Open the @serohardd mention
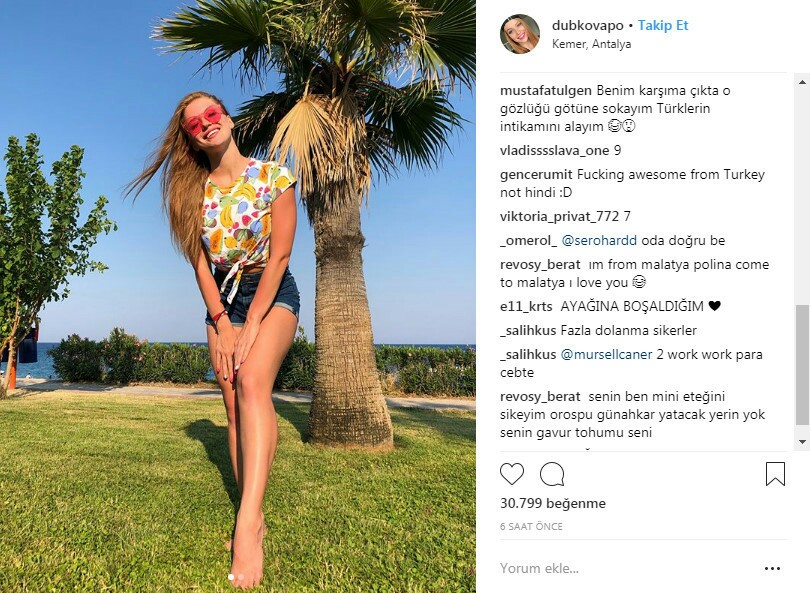 click(599, 241)
